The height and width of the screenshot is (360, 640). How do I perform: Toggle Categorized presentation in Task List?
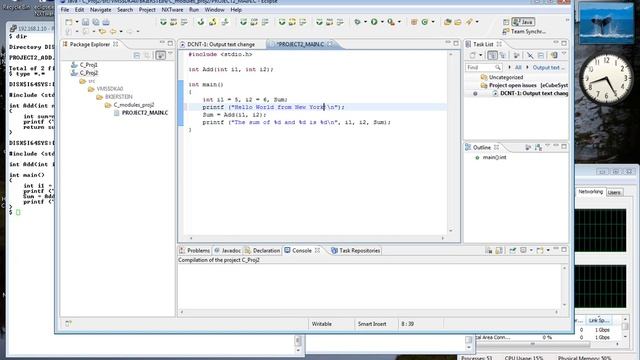pyautogui.click(x=492, y=55)
